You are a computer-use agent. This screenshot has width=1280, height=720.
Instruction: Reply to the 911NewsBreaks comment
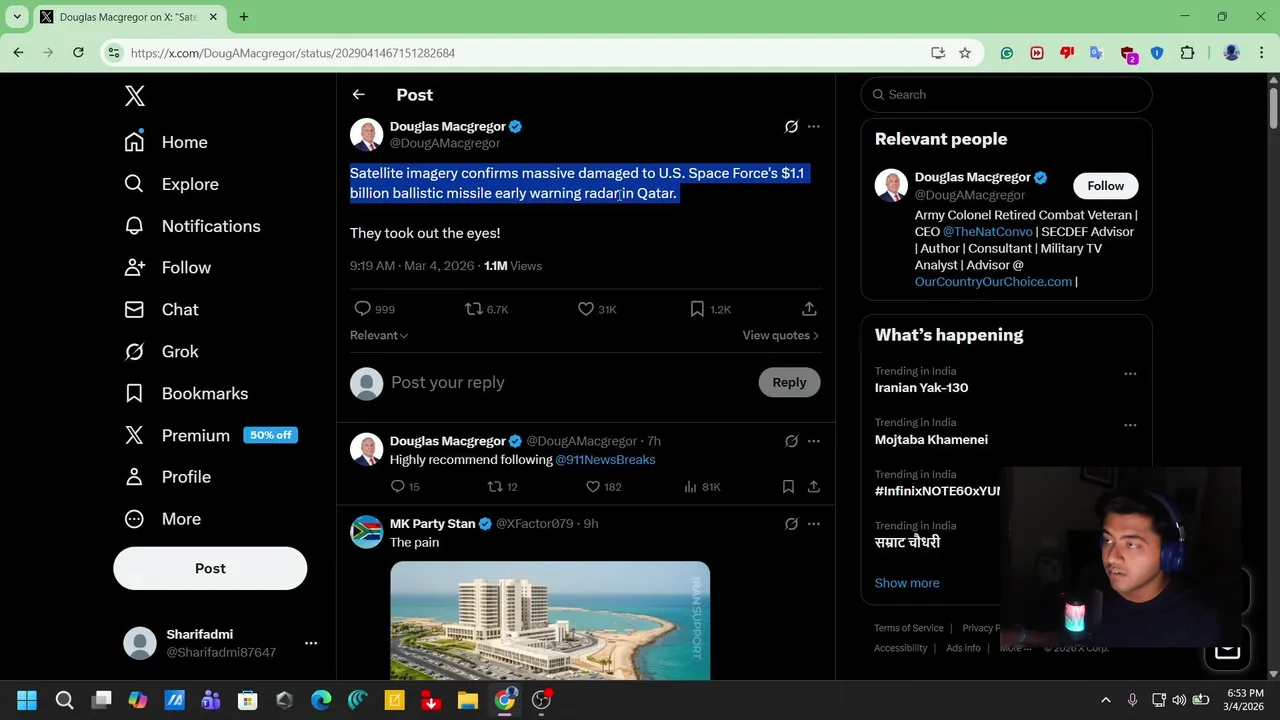(x=405, y=487)
